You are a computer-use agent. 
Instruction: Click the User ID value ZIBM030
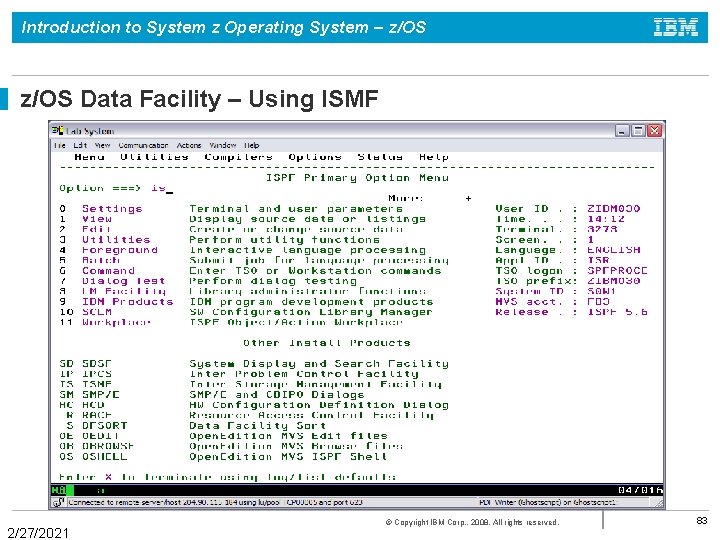[613, 209]
